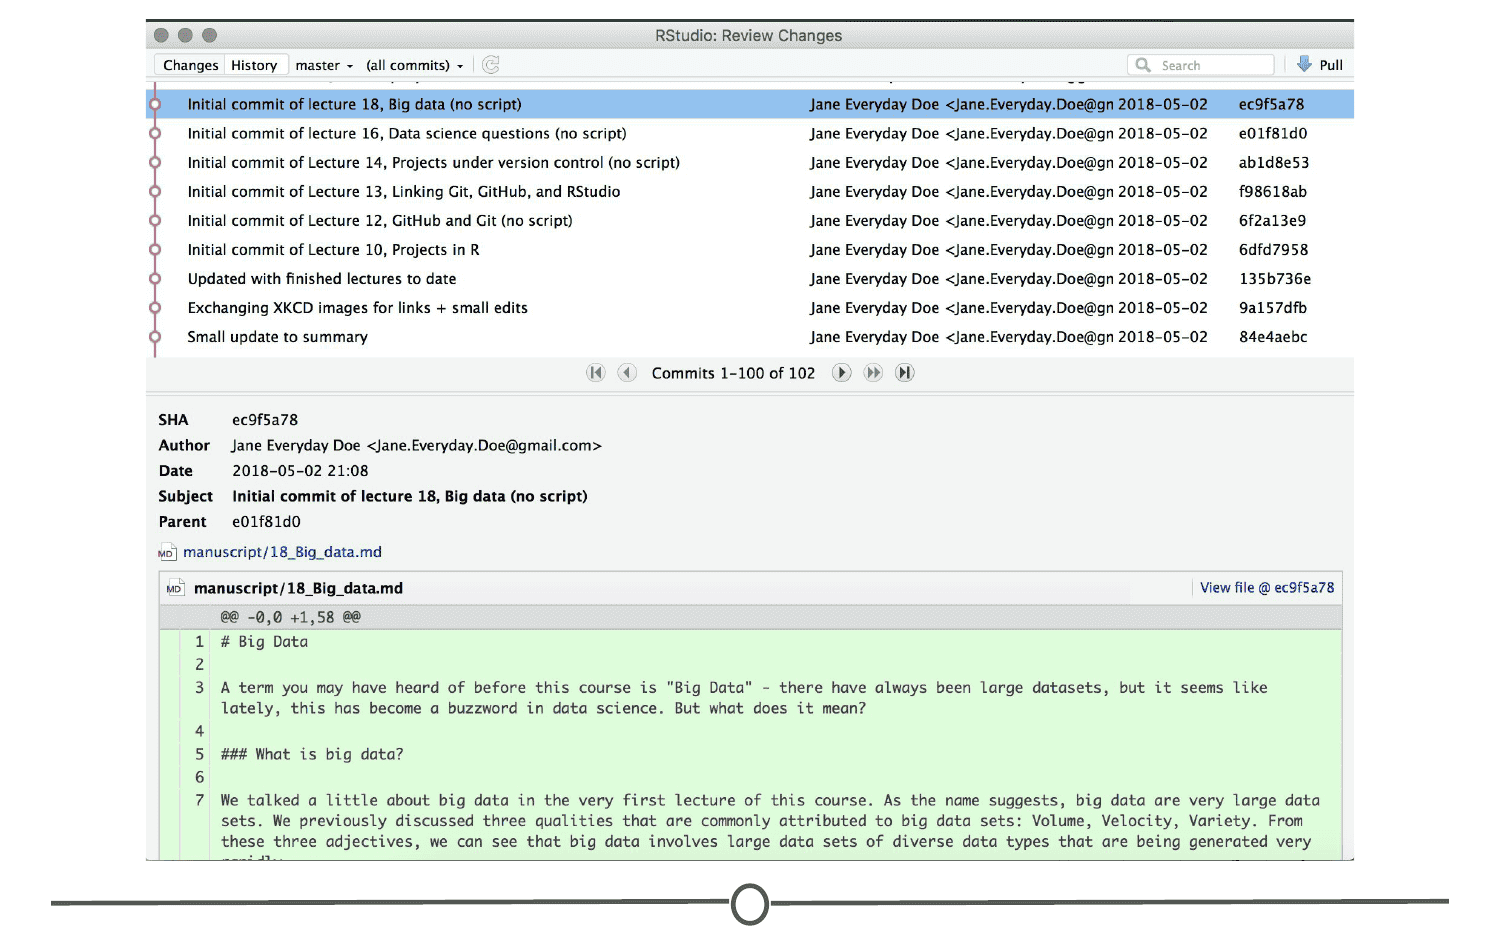This screenshot has width=1500, height=938.
Task: Switch to the History tab
Action: 255,65
